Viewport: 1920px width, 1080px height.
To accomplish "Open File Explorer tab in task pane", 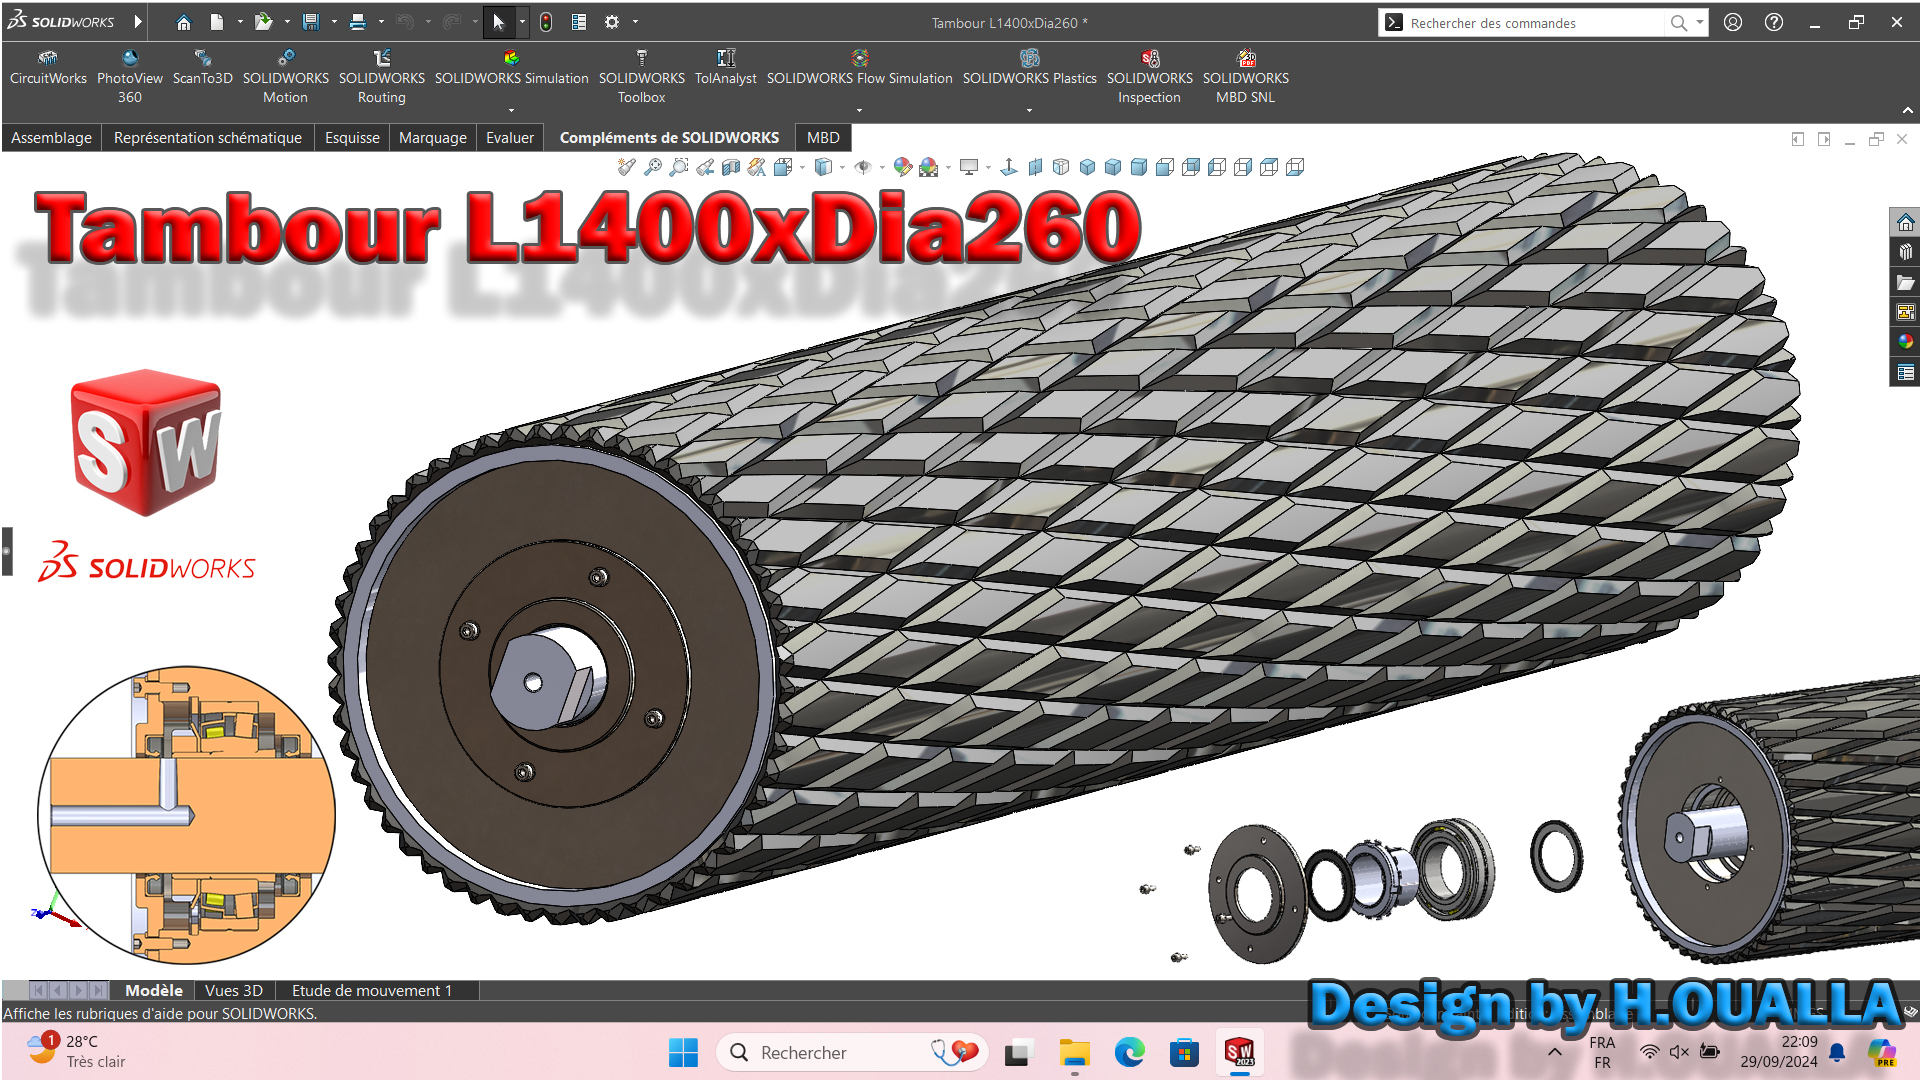I will 1906,283.
